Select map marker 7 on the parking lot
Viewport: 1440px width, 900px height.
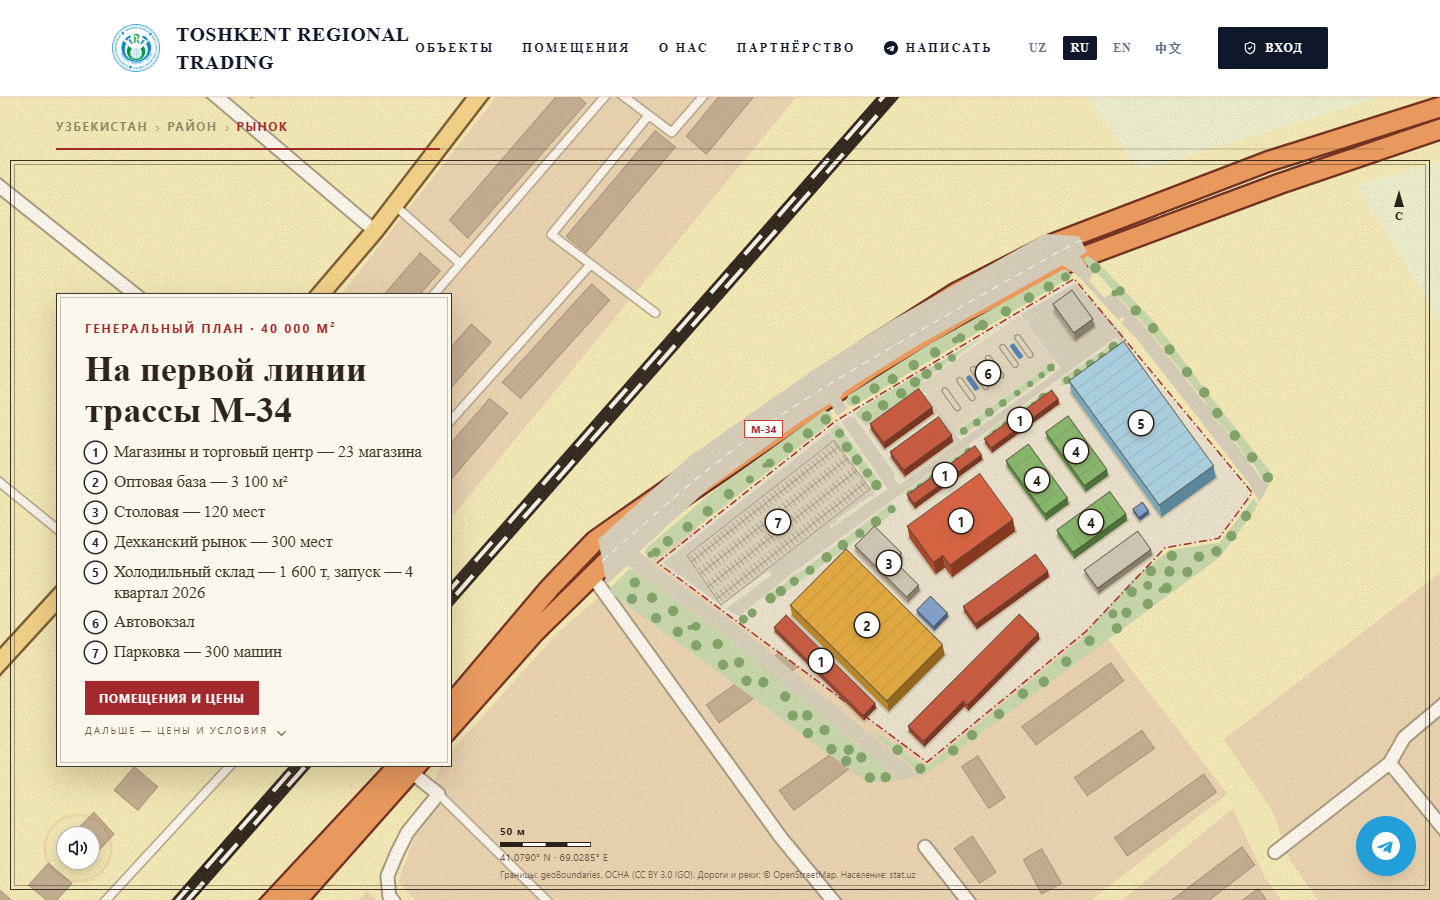coord(778,522)
